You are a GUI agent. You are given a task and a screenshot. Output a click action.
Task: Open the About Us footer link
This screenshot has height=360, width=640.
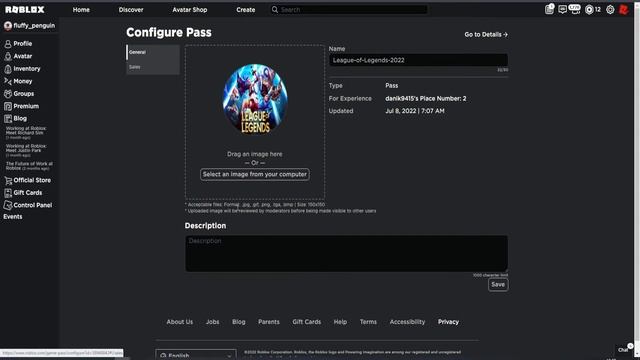coord(180,322)
